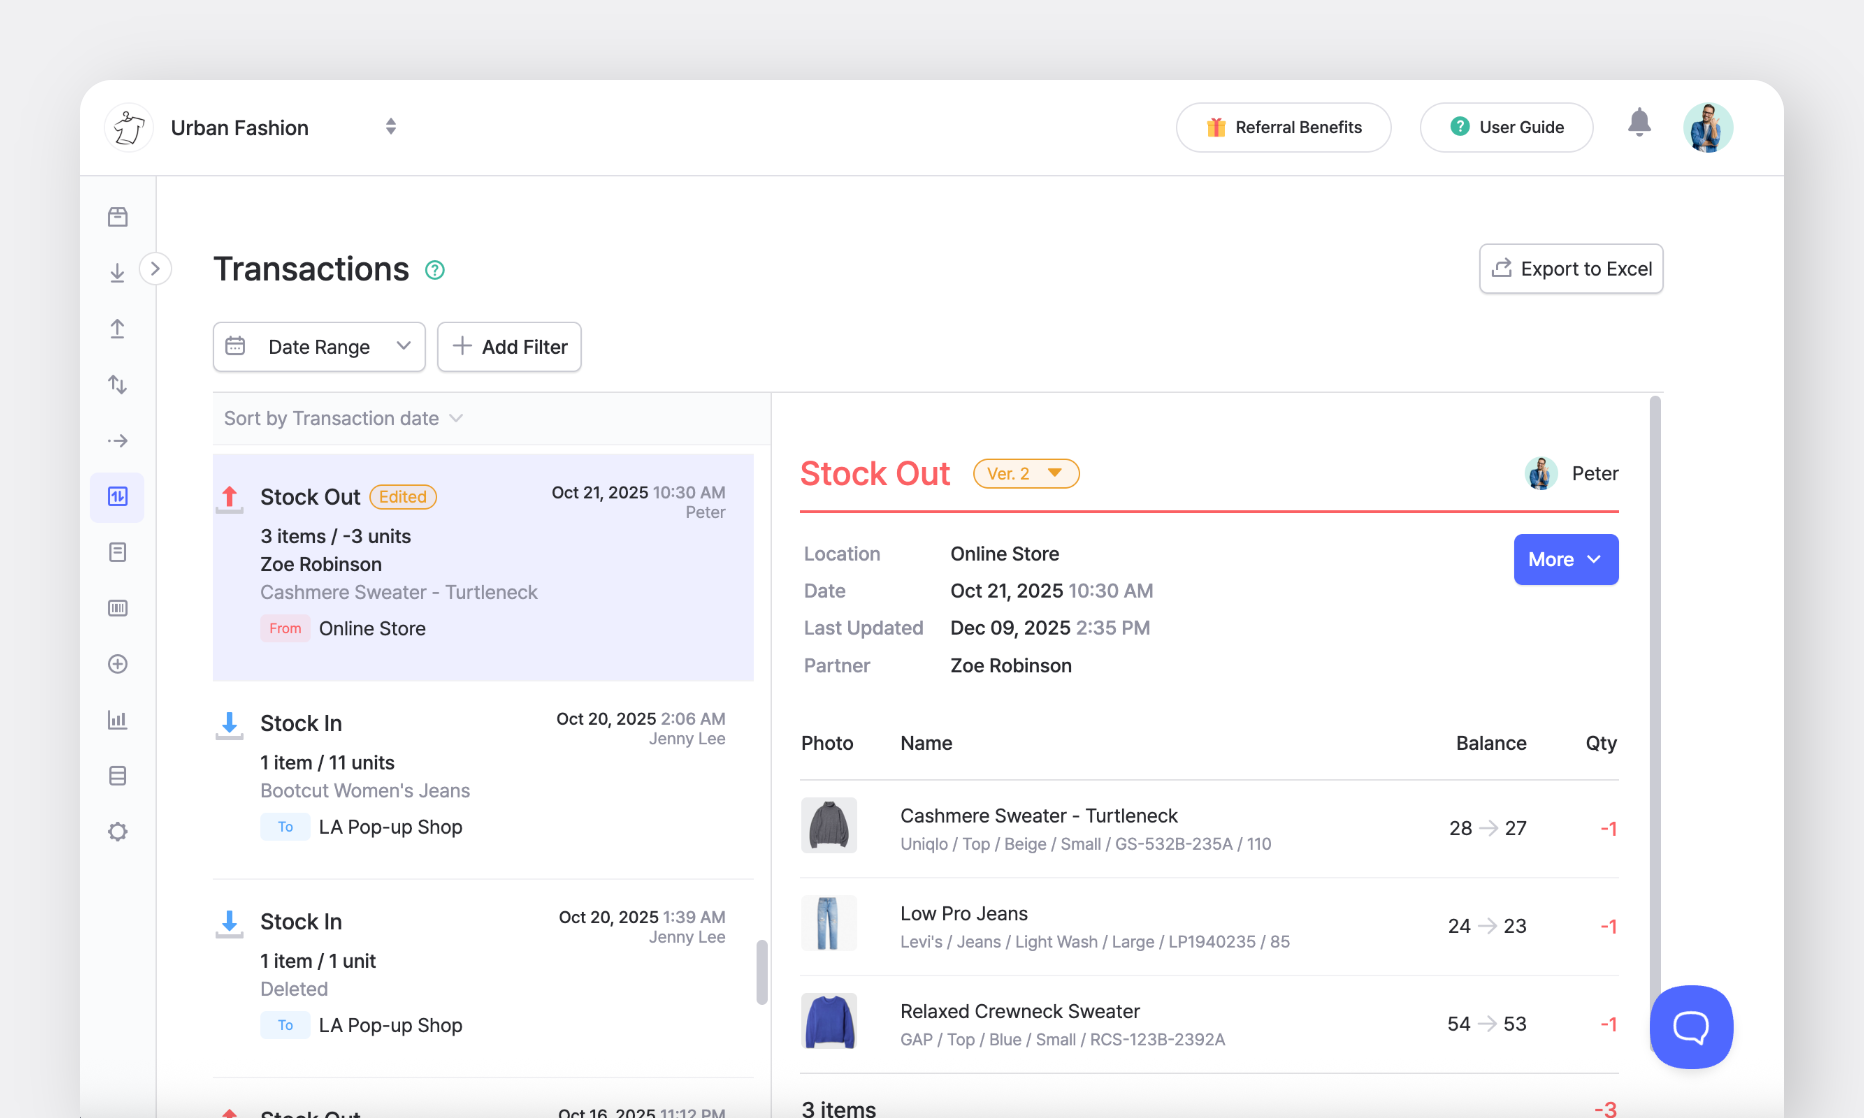Open the blue More menu button

[x=1565, y=560]
